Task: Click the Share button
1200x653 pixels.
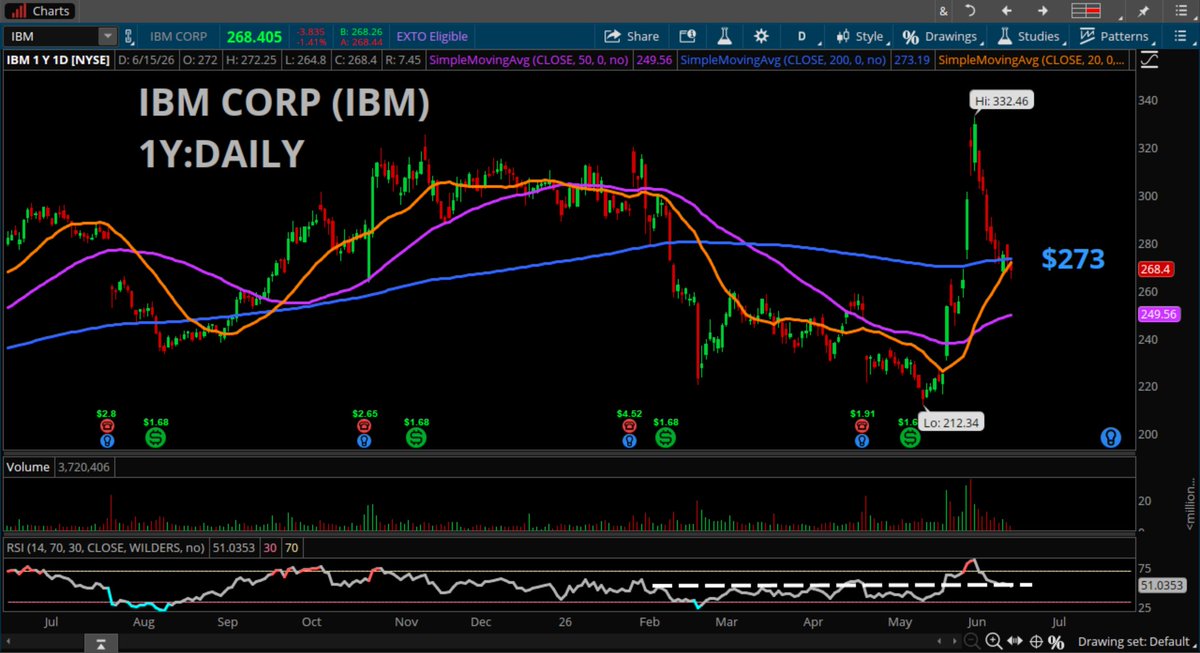Action: pos(632,36)
